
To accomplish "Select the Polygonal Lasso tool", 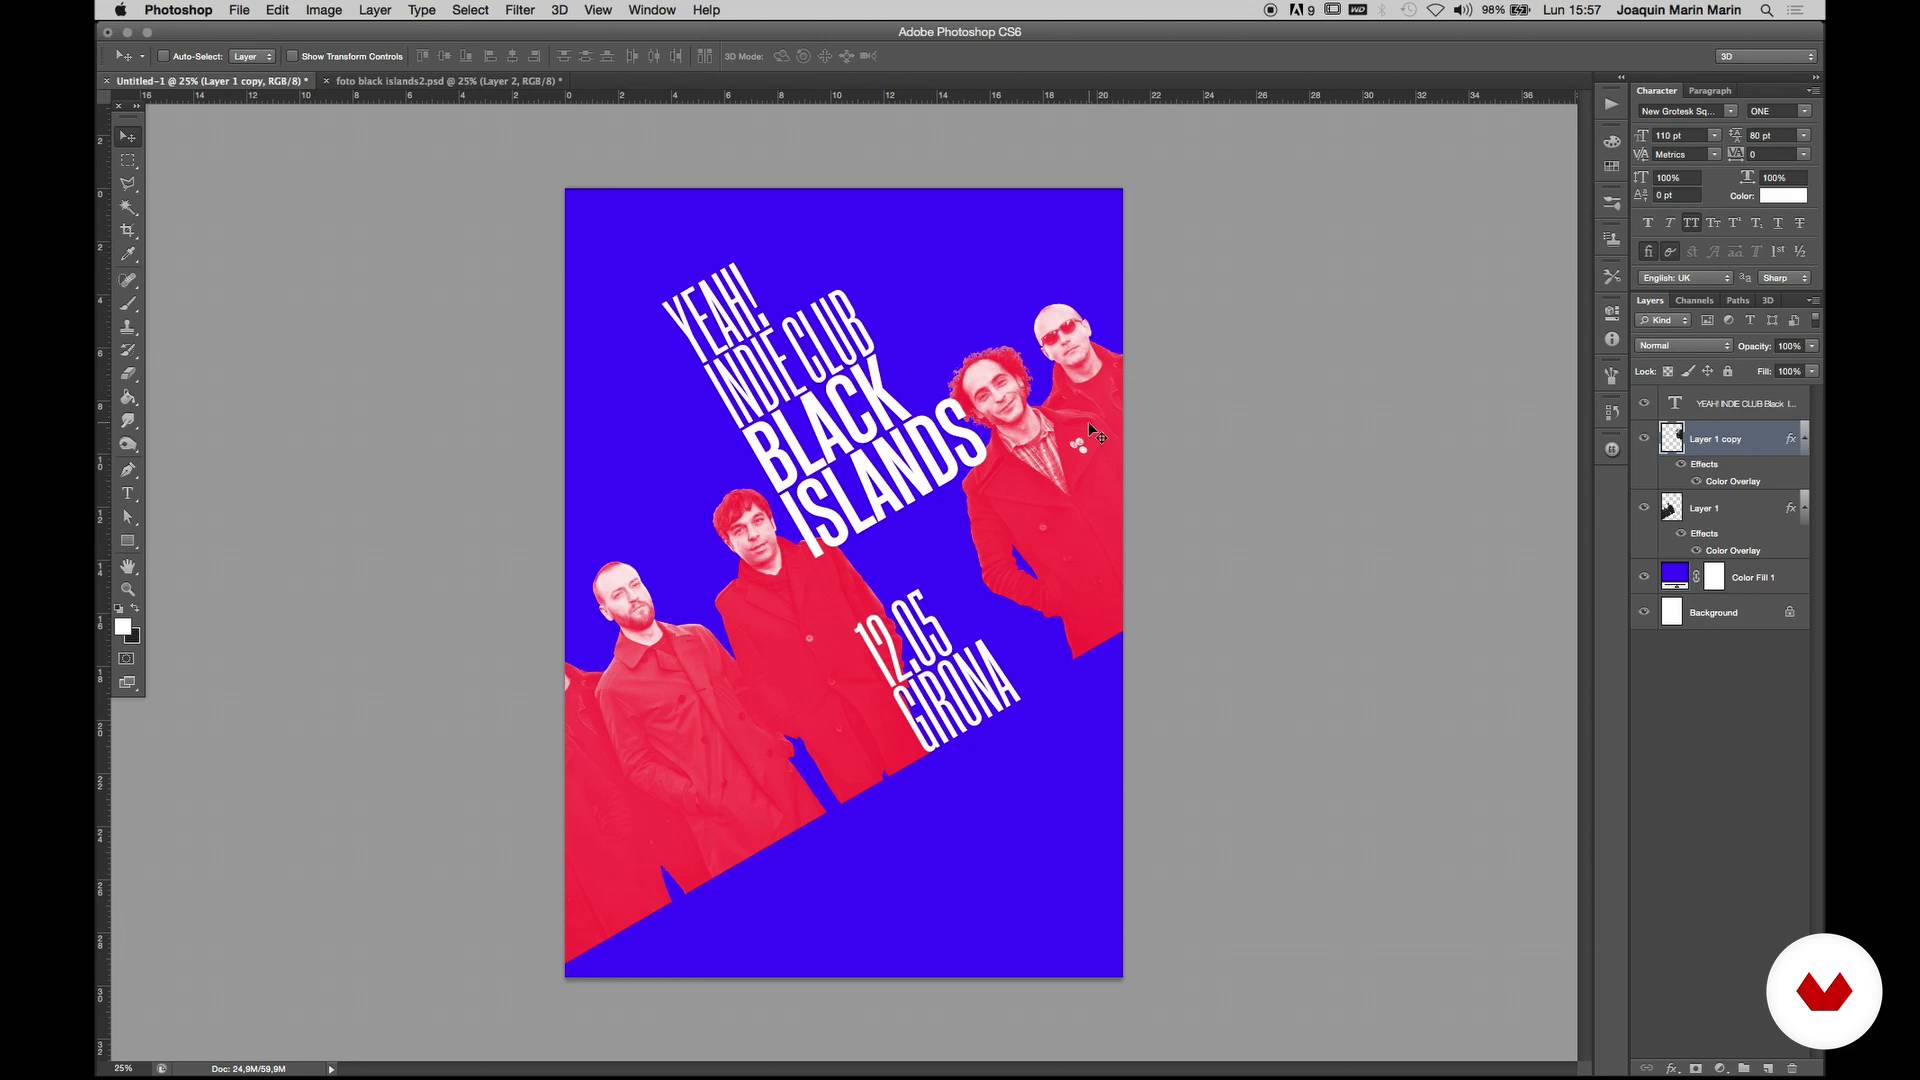I will pos(128,184).
